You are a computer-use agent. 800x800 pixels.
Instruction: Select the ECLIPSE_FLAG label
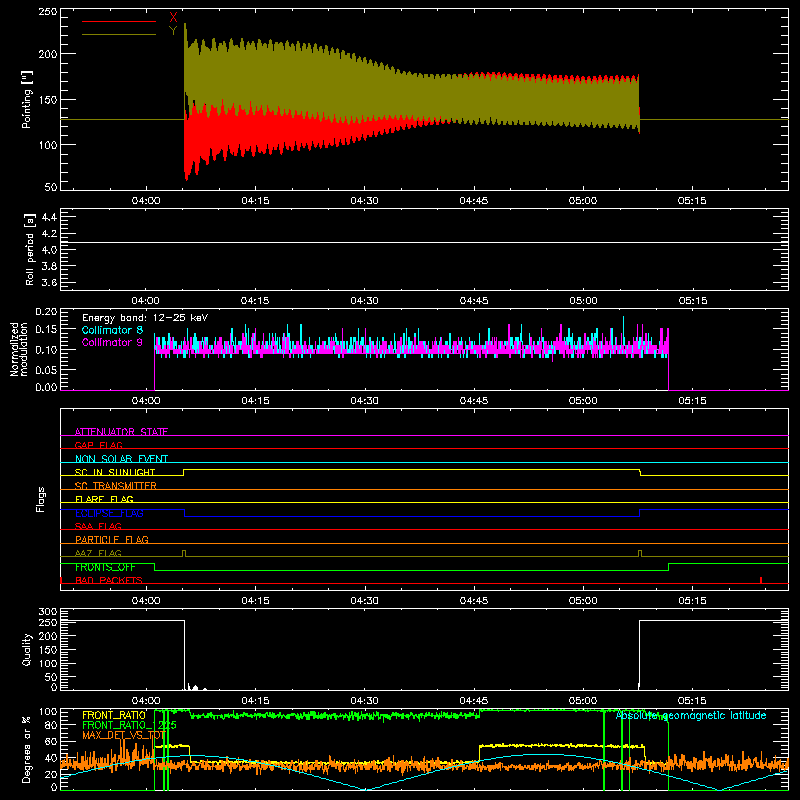coord(109,513)
